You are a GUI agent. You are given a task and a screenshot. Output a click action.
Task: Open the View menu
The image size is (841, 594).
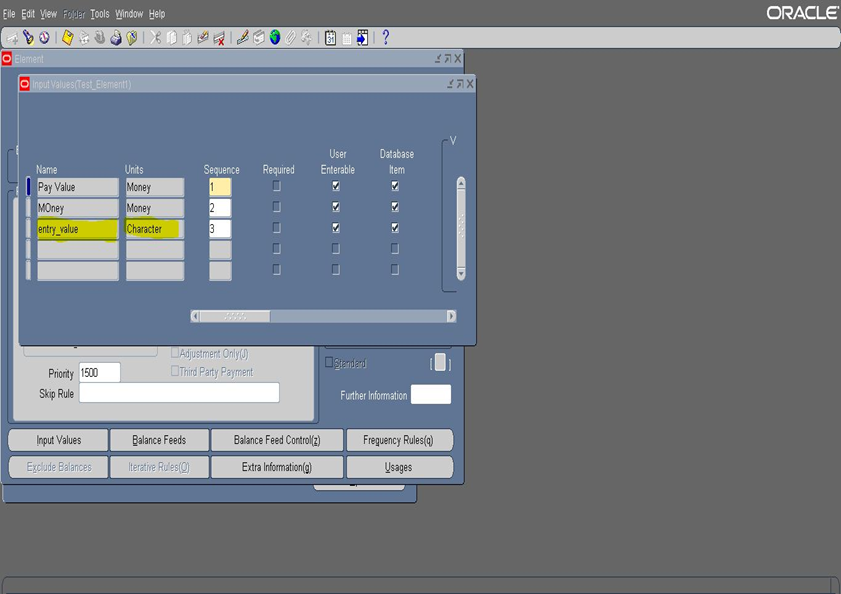48,14
